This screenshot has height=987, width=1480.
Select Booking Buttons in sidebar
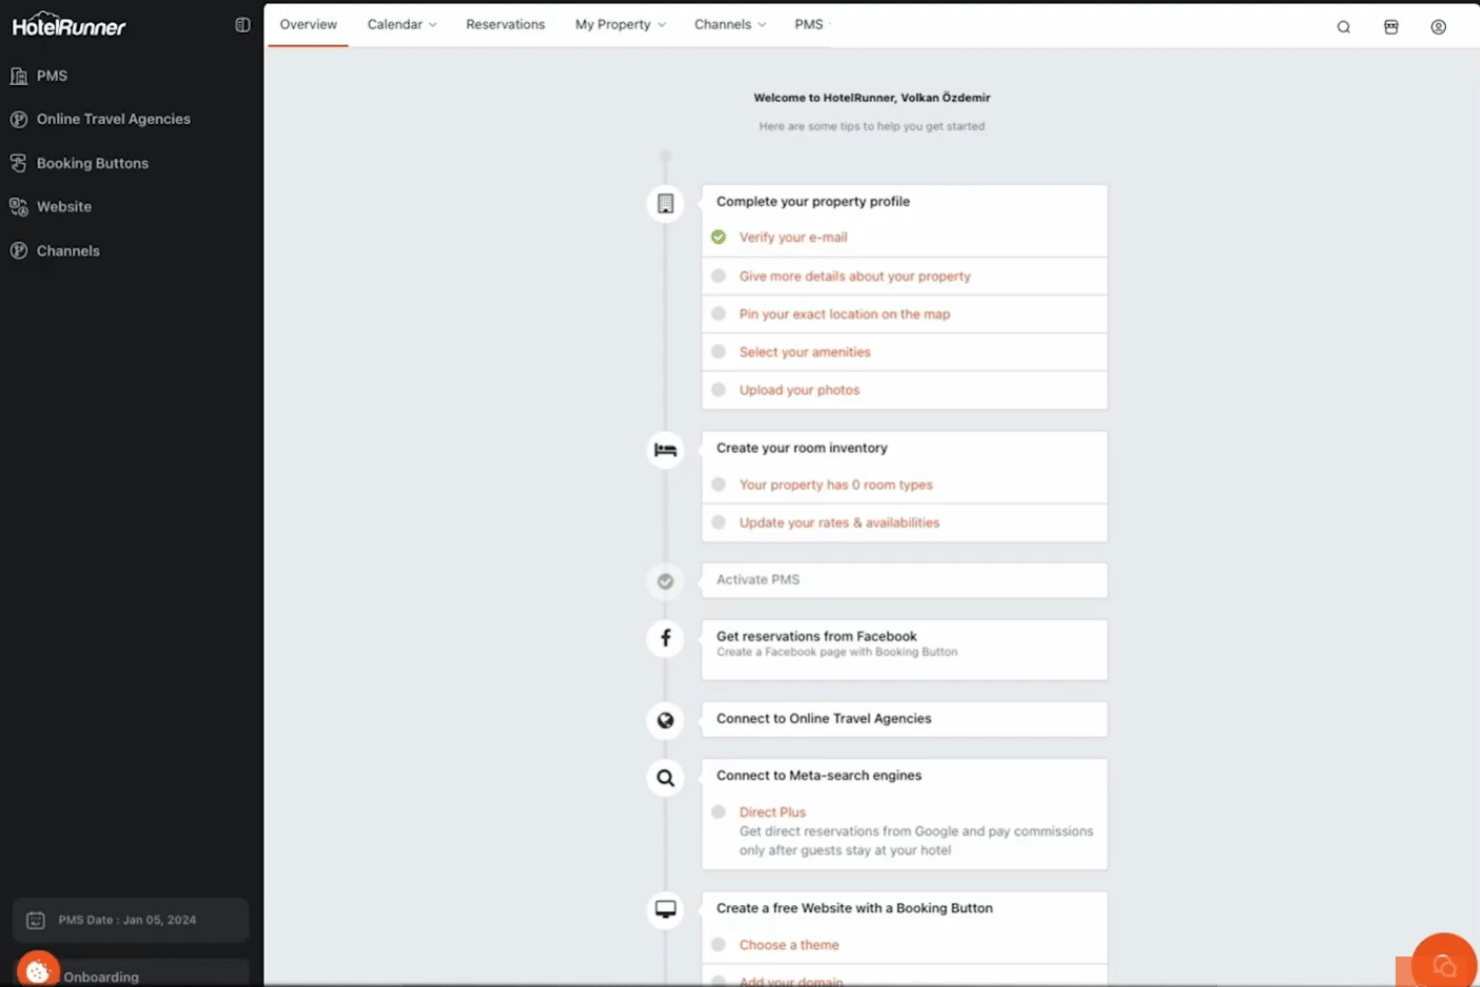(x=92, y=163)
